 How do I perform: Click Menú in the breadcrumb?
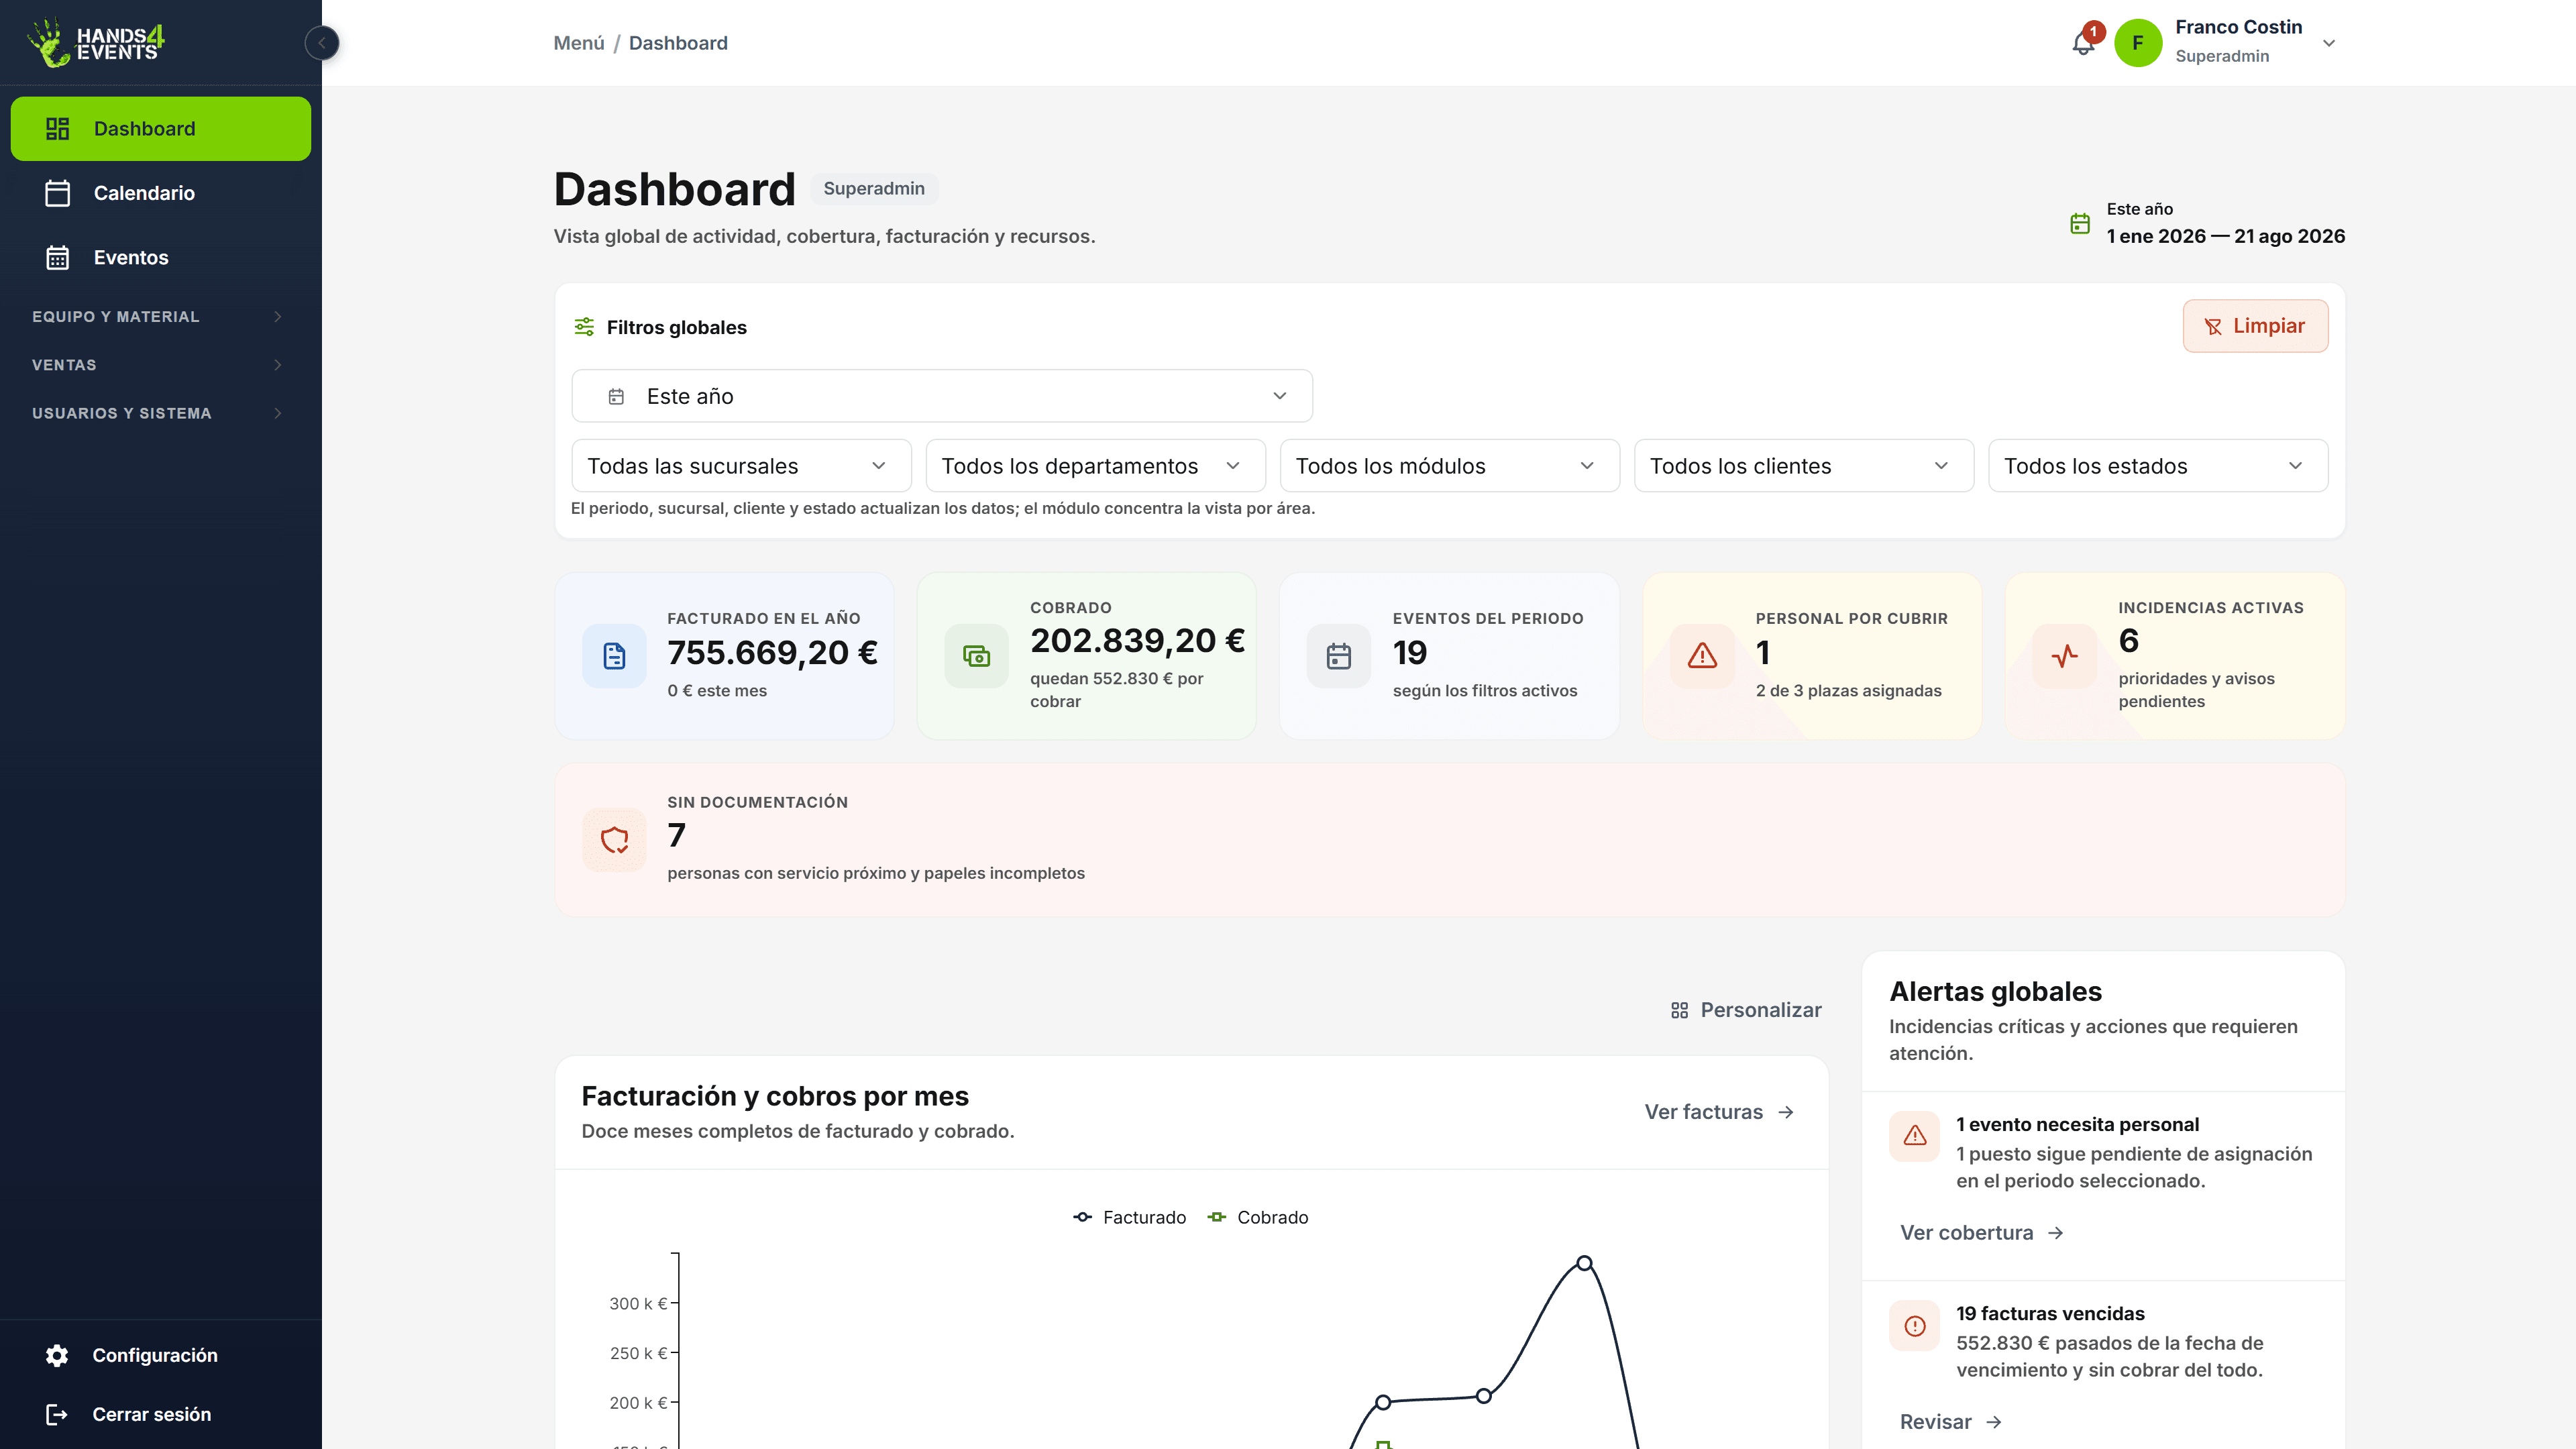pos(579,43)
